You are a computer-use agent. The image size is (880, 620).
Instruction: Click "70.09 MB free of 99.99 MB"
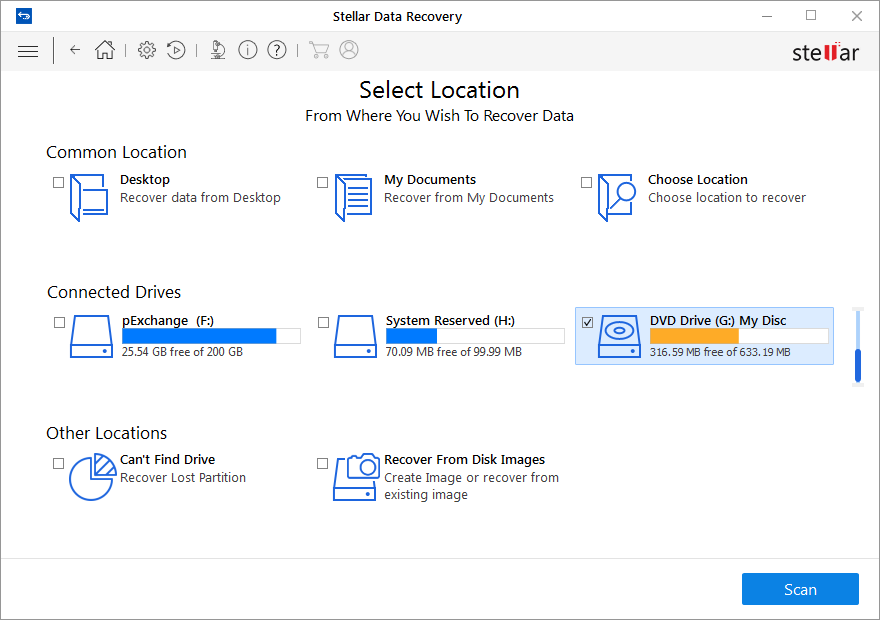tap(453, 352)
